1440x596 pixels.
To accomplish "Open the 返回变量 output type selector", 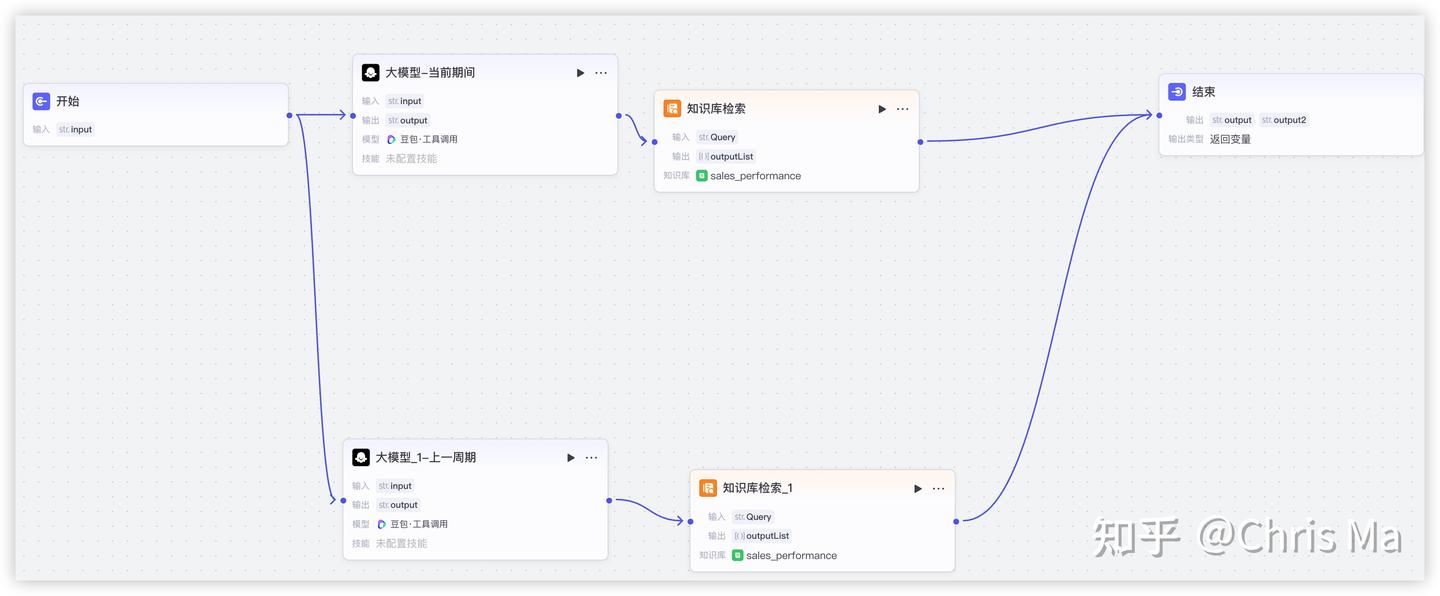I will (1229, 139).
